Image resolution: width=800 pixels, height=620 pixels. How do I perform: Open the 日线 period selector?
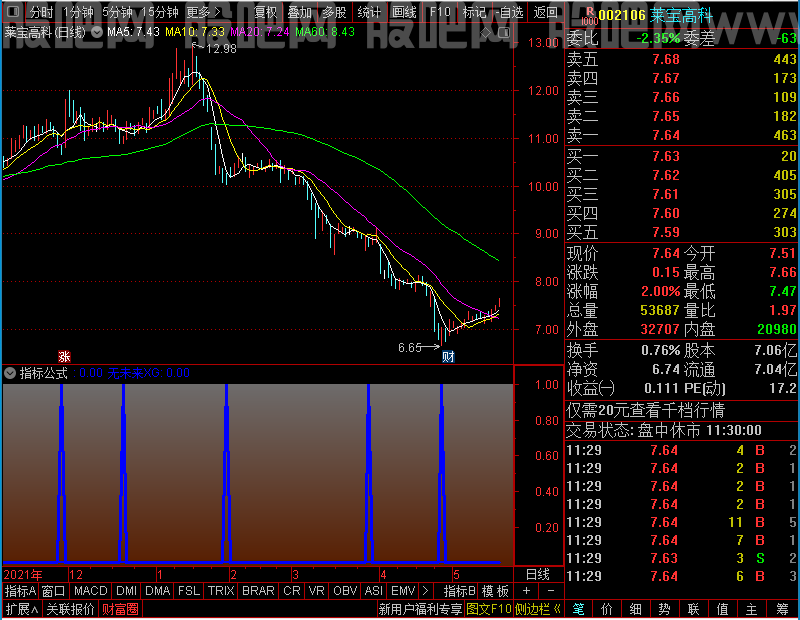pos(538,575)
